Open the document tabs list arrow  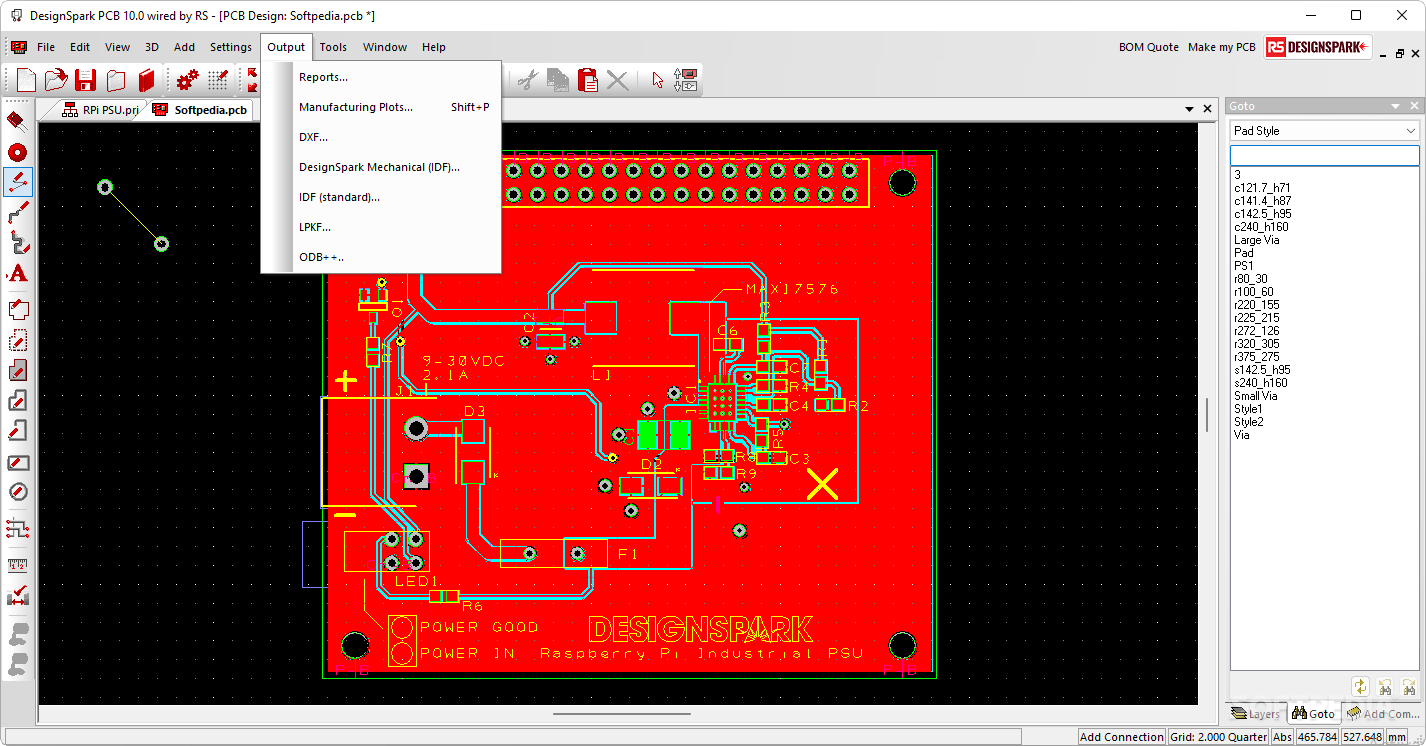point(1190,108)
